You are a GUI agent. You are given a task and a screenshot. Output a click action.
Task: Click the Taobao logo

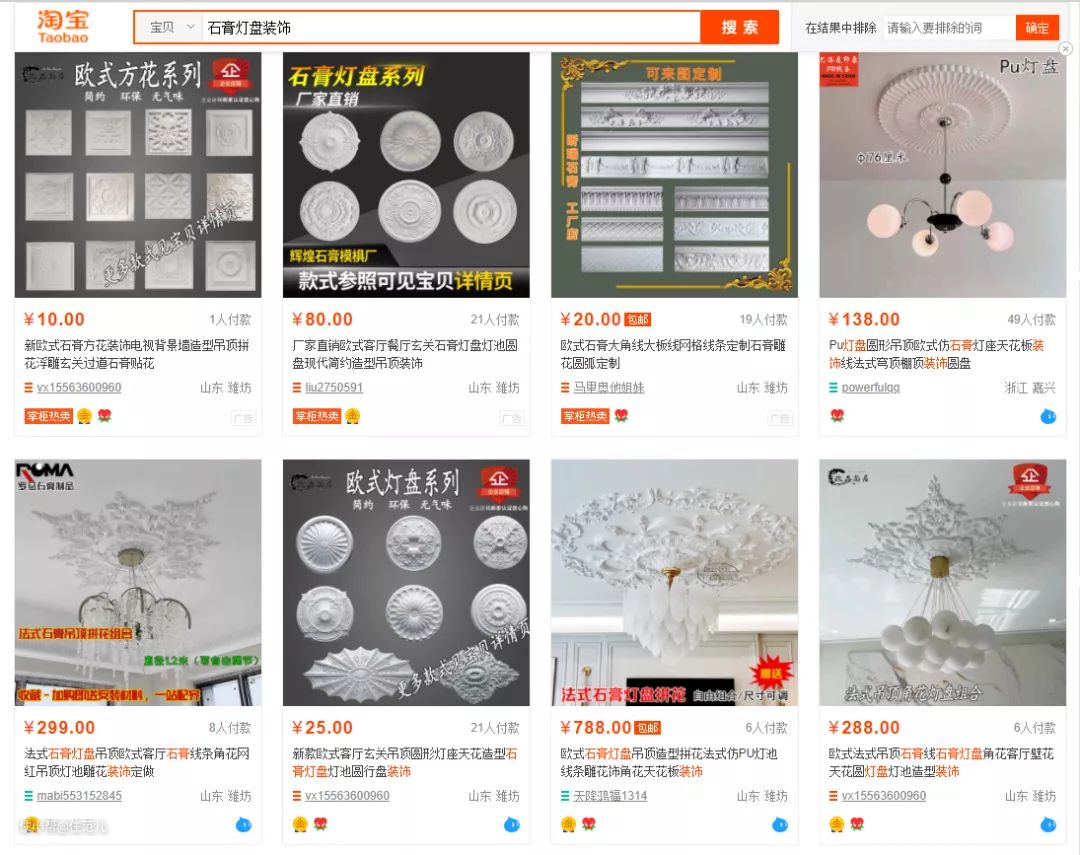[63, 27]
